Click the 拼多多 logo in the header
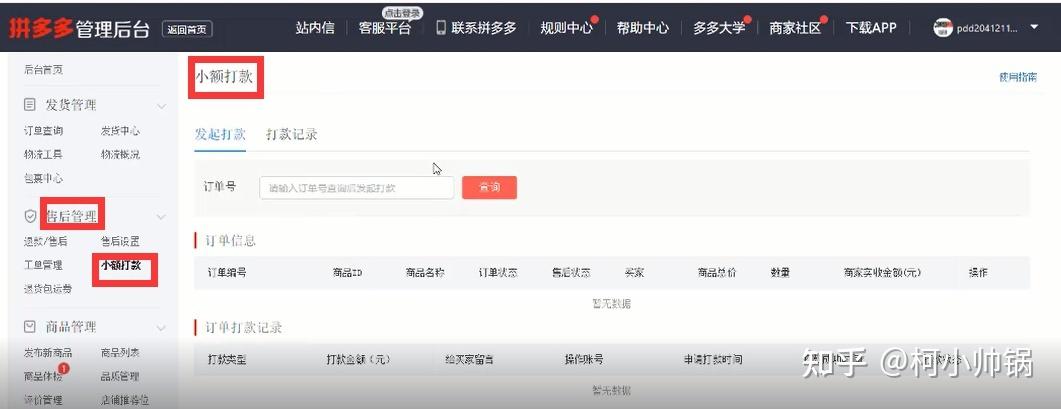This screenshot has width=1061, height=409. pos(41,28)
